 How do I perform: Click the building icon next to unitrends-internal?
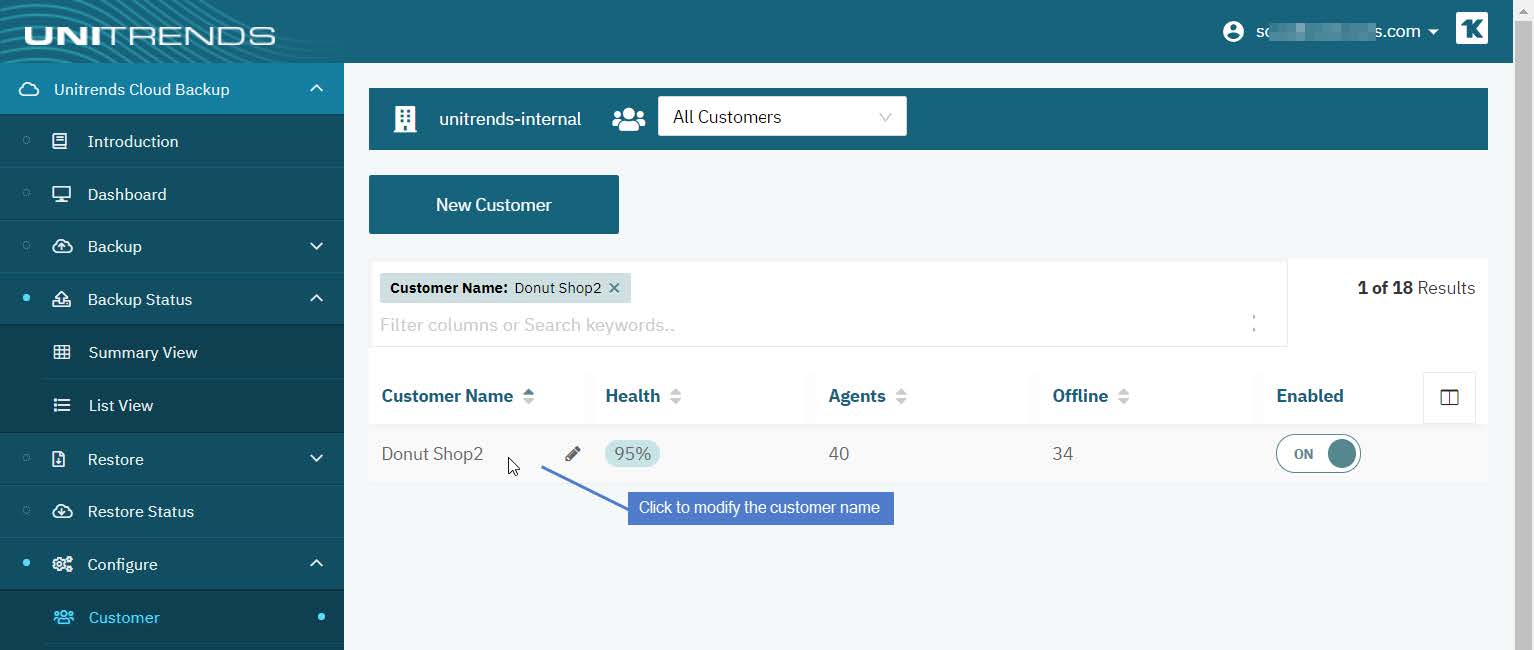pos(405,119)
